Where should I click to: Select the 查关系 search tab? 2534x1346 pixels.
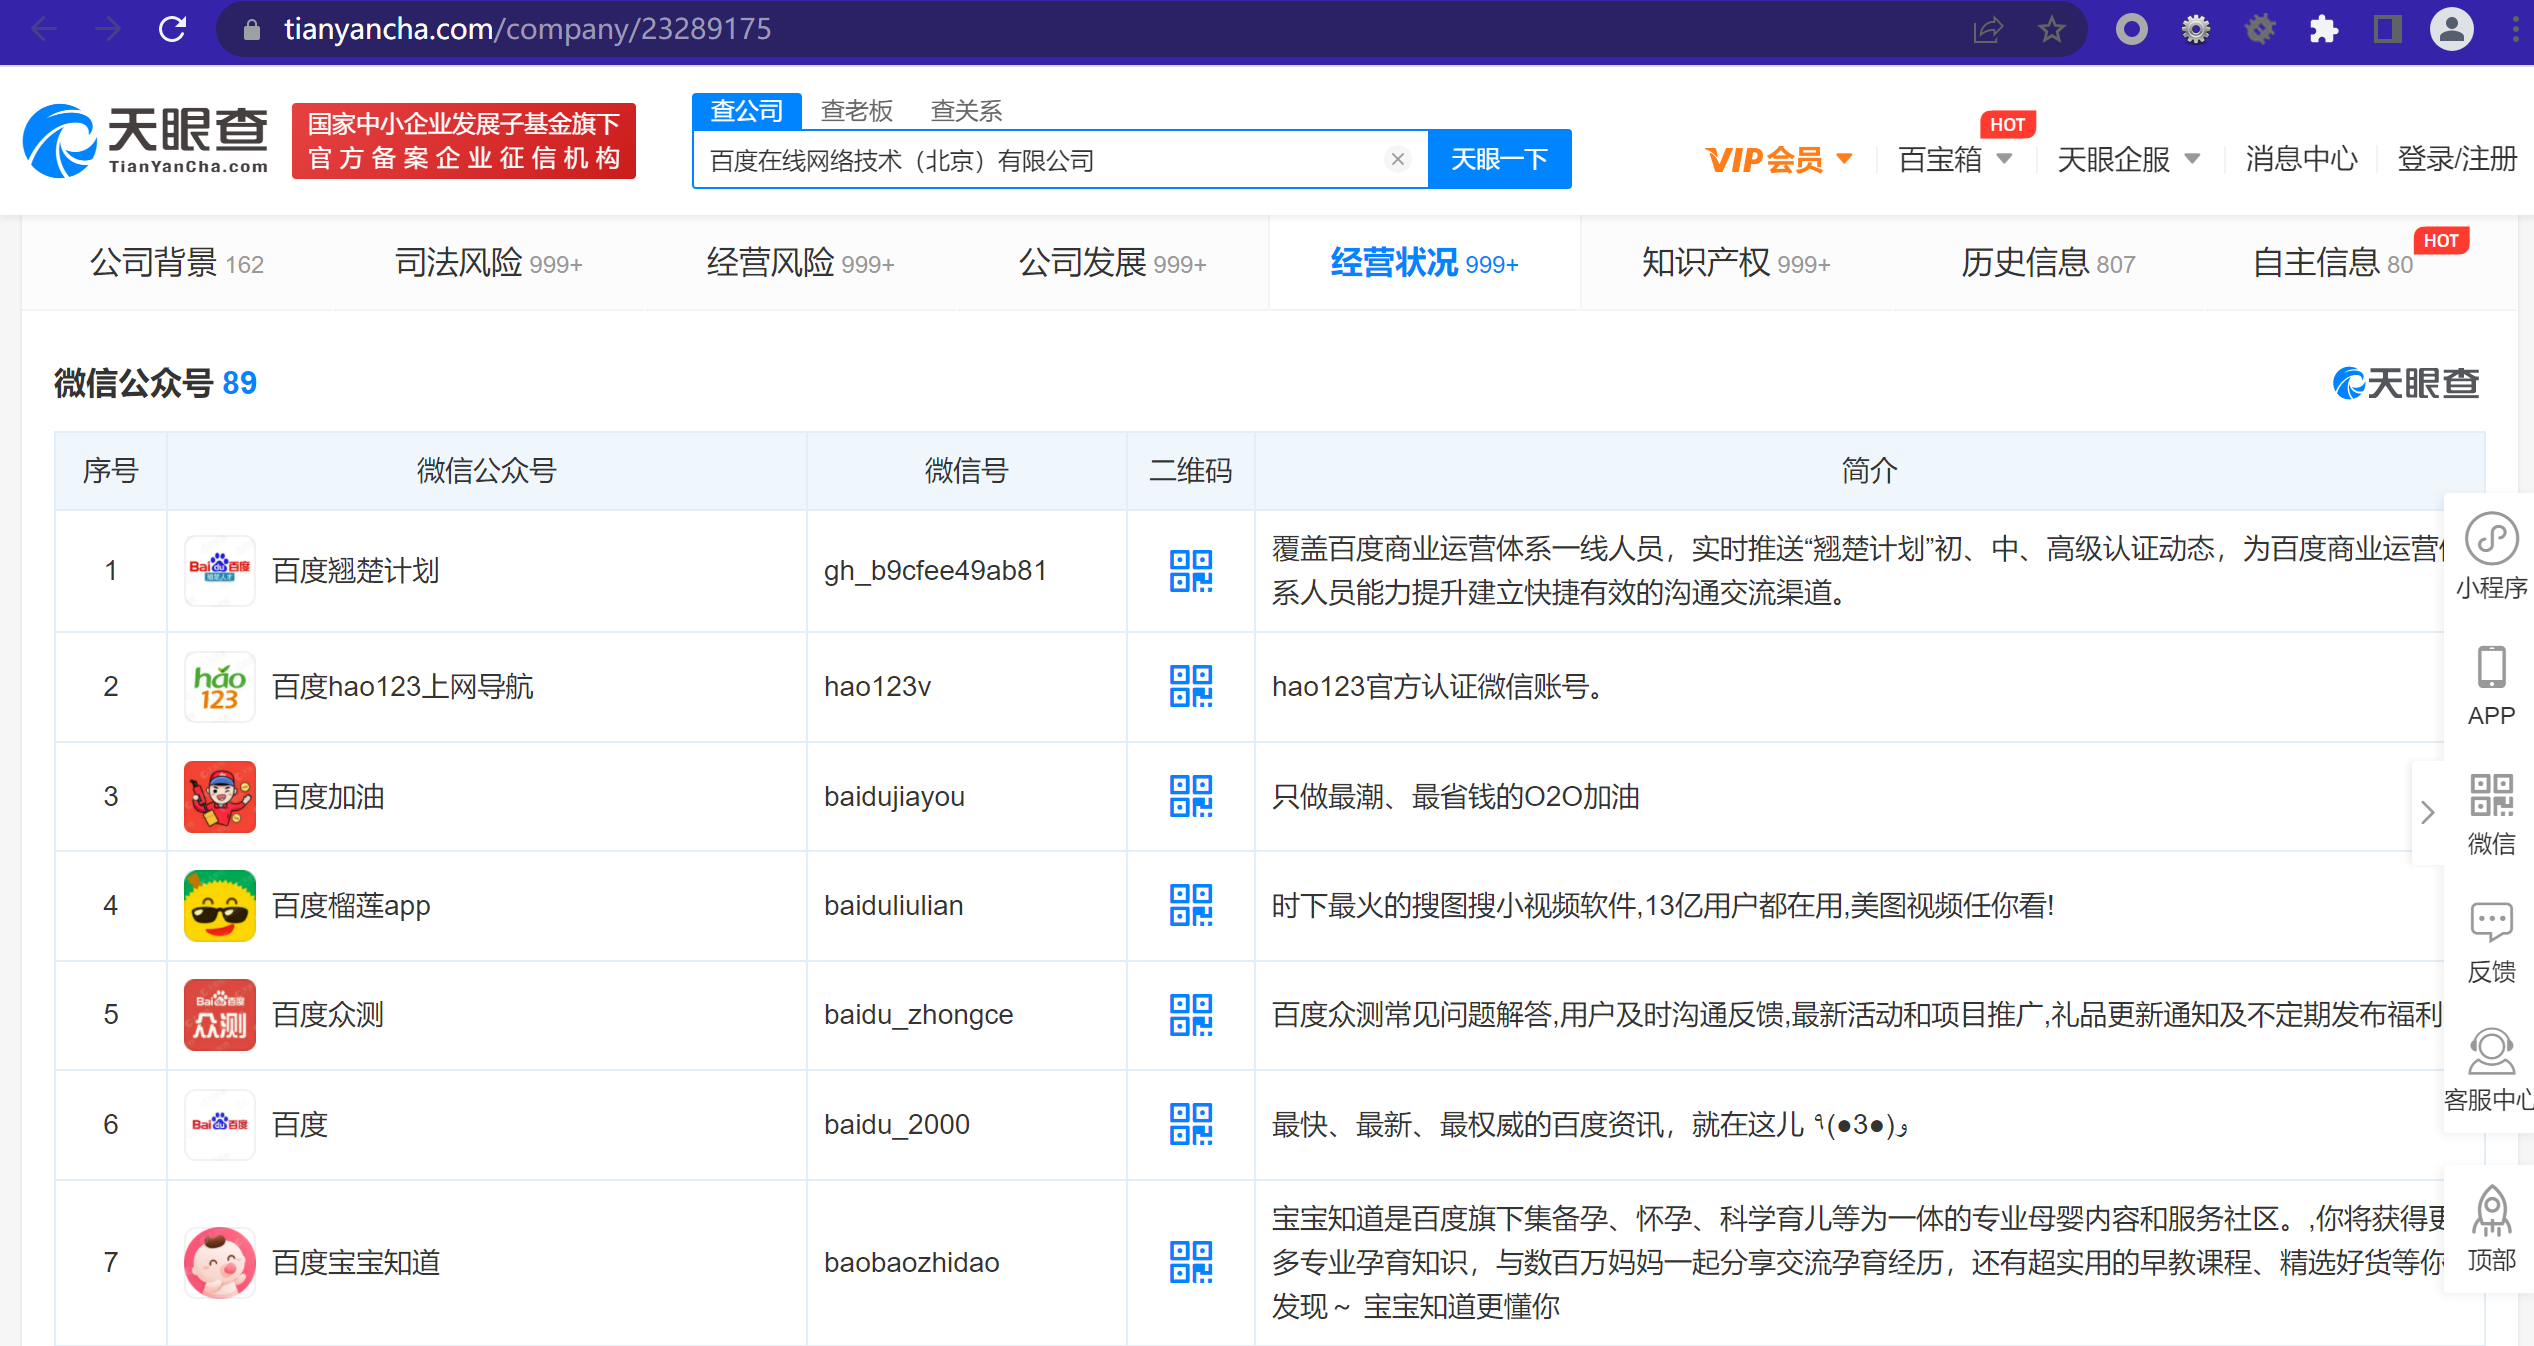967,110
